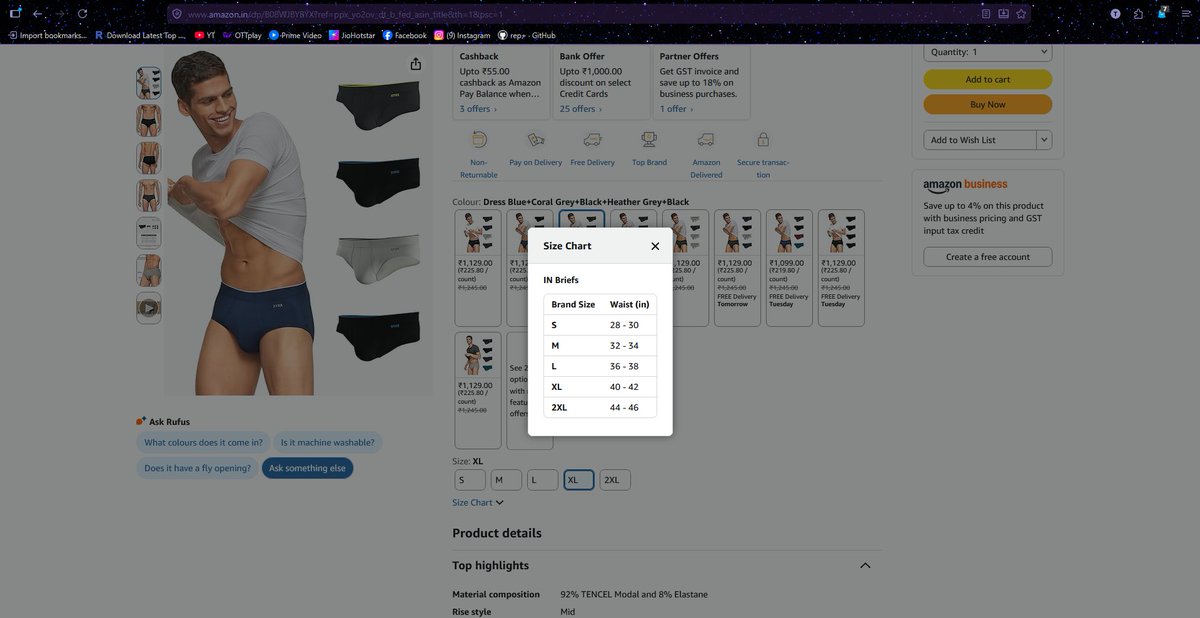Select size M
Viewport: 1200px width, 618px height.
tap(506, 480)
